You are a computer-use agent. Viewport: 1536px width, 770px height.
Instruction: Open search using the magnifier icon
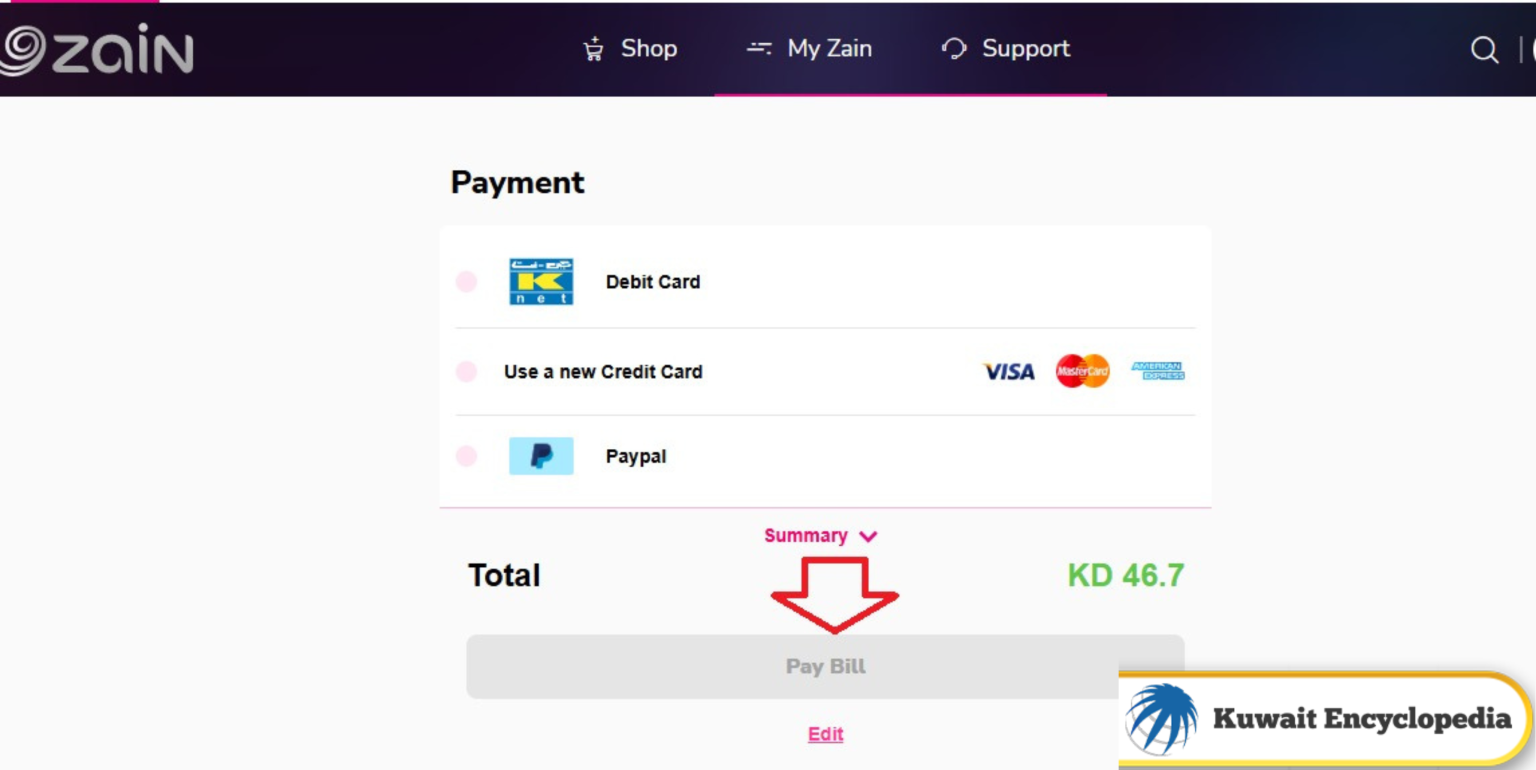coord(1483,48)
